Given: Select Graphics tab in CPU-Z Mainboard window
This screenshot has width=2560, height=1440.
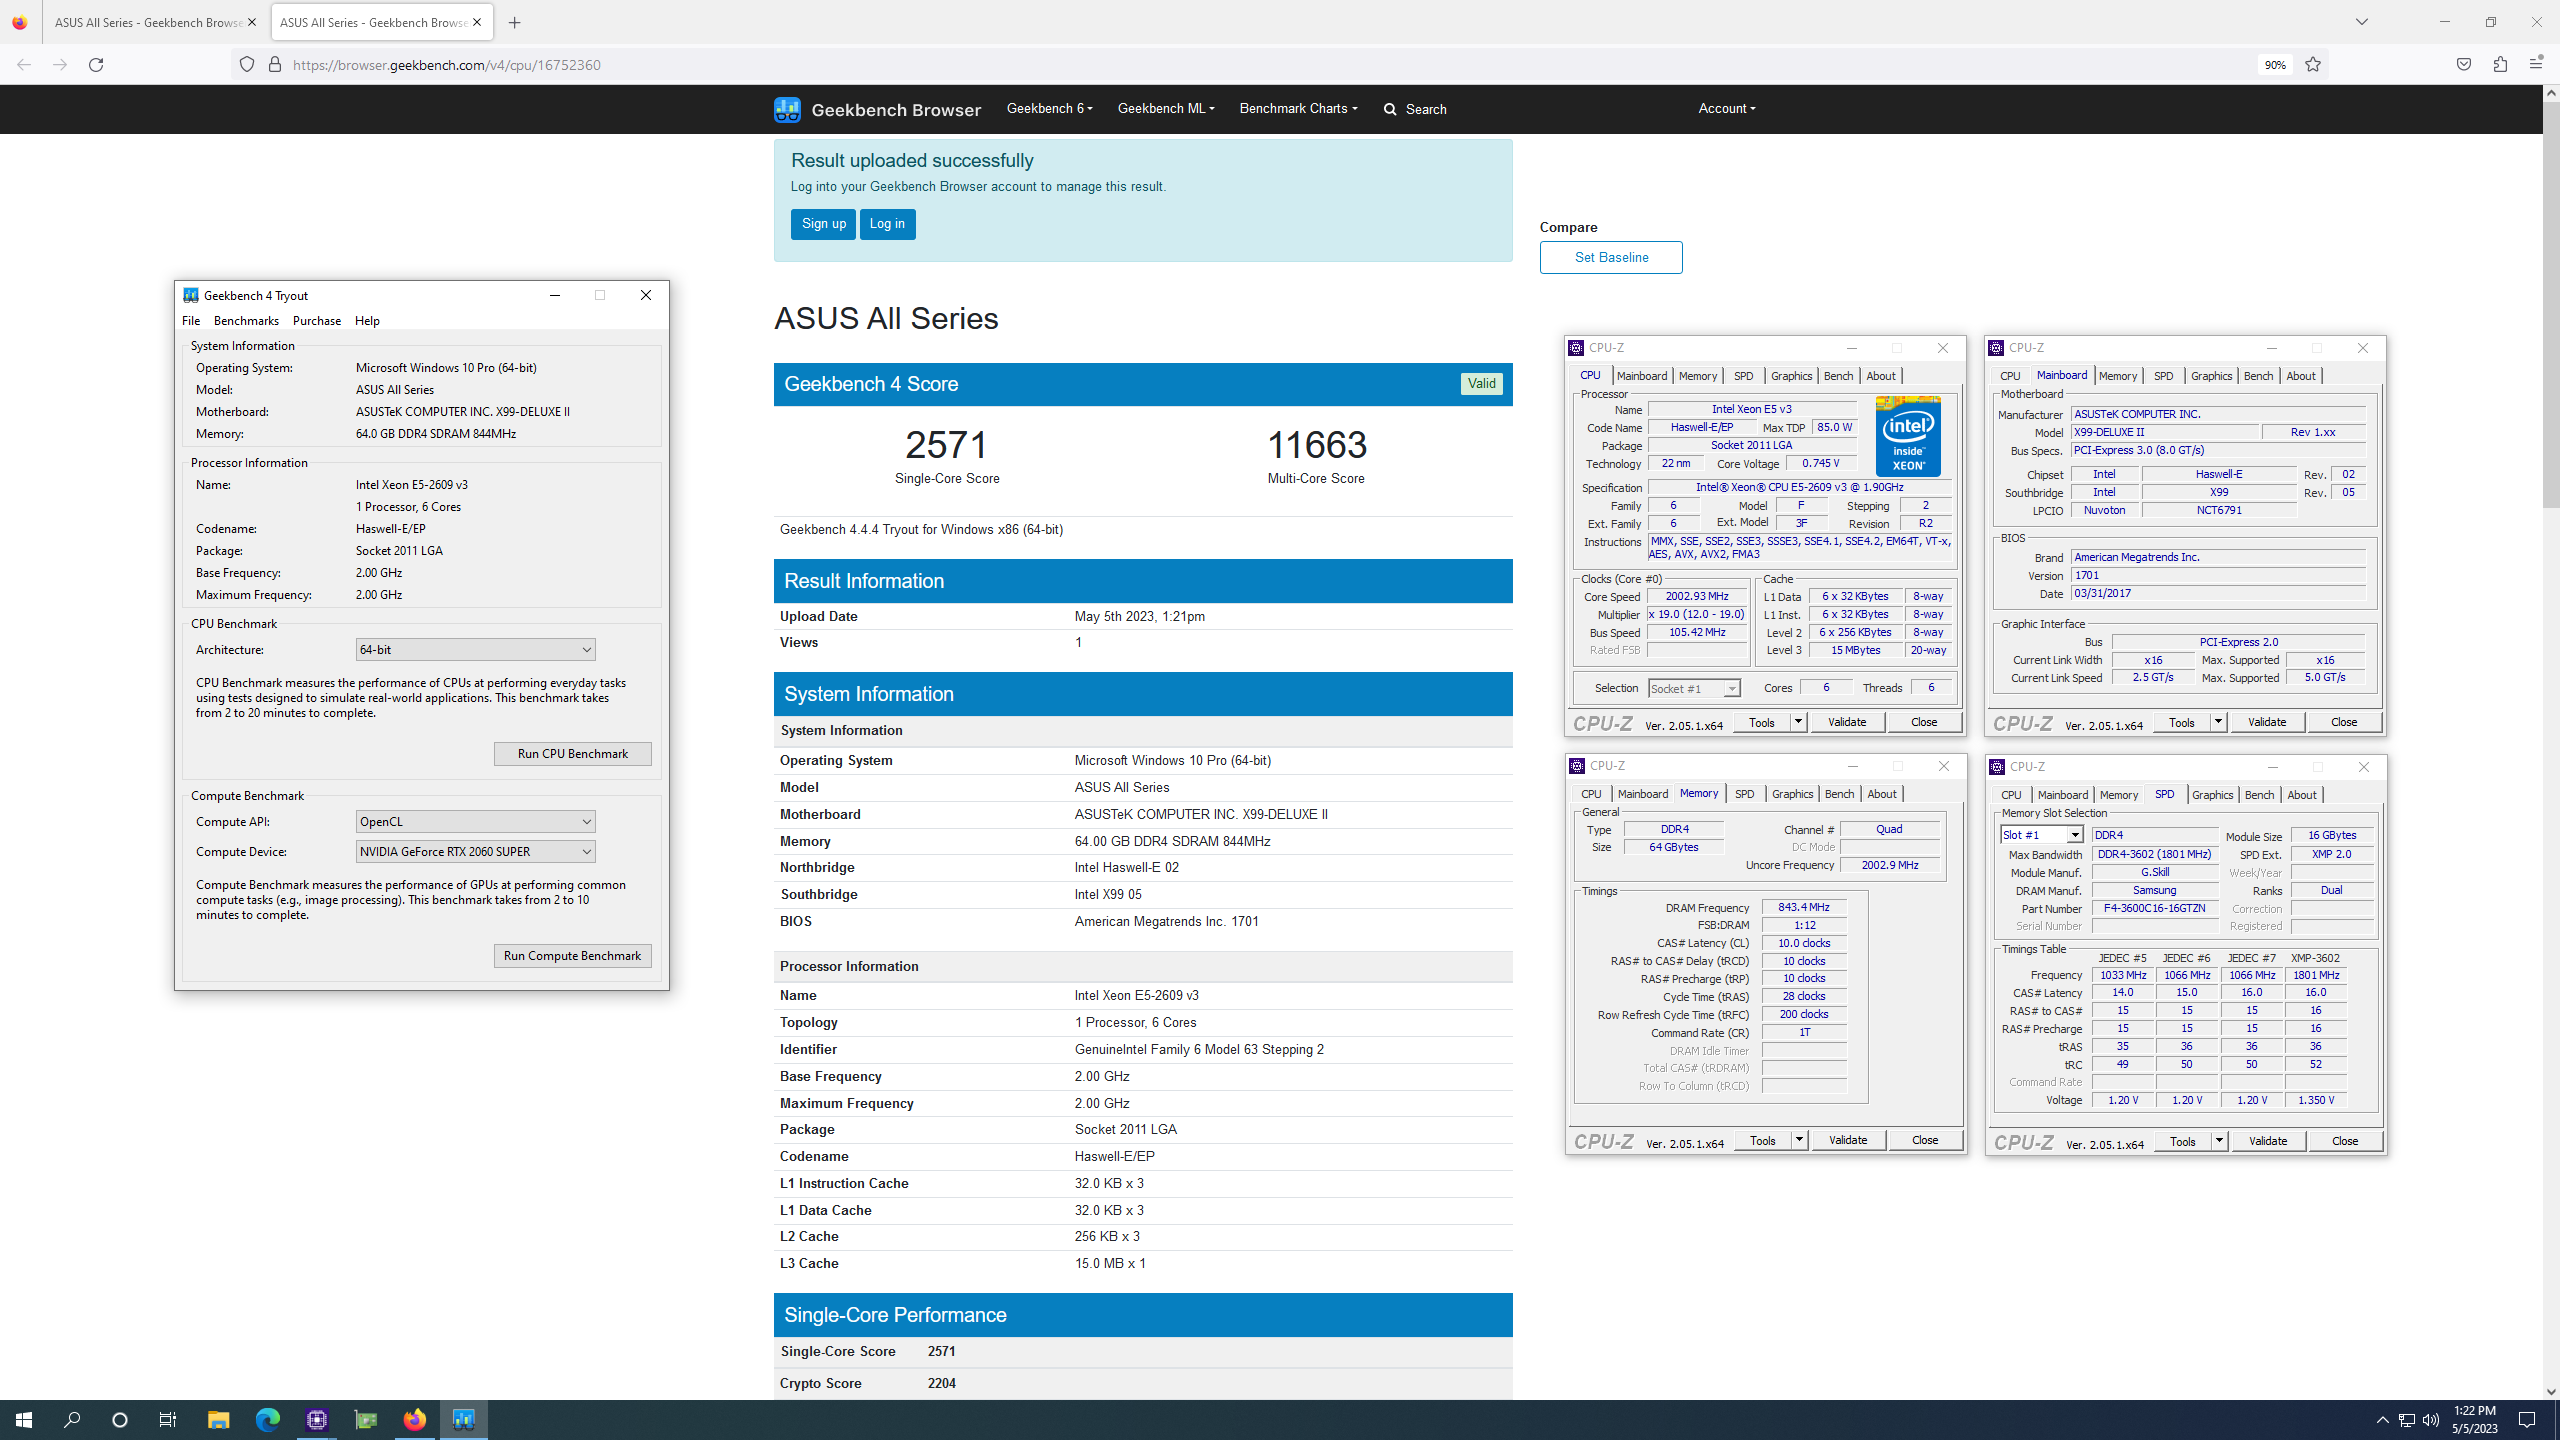Looking at the screenshot, I should tap(2211, 376).
